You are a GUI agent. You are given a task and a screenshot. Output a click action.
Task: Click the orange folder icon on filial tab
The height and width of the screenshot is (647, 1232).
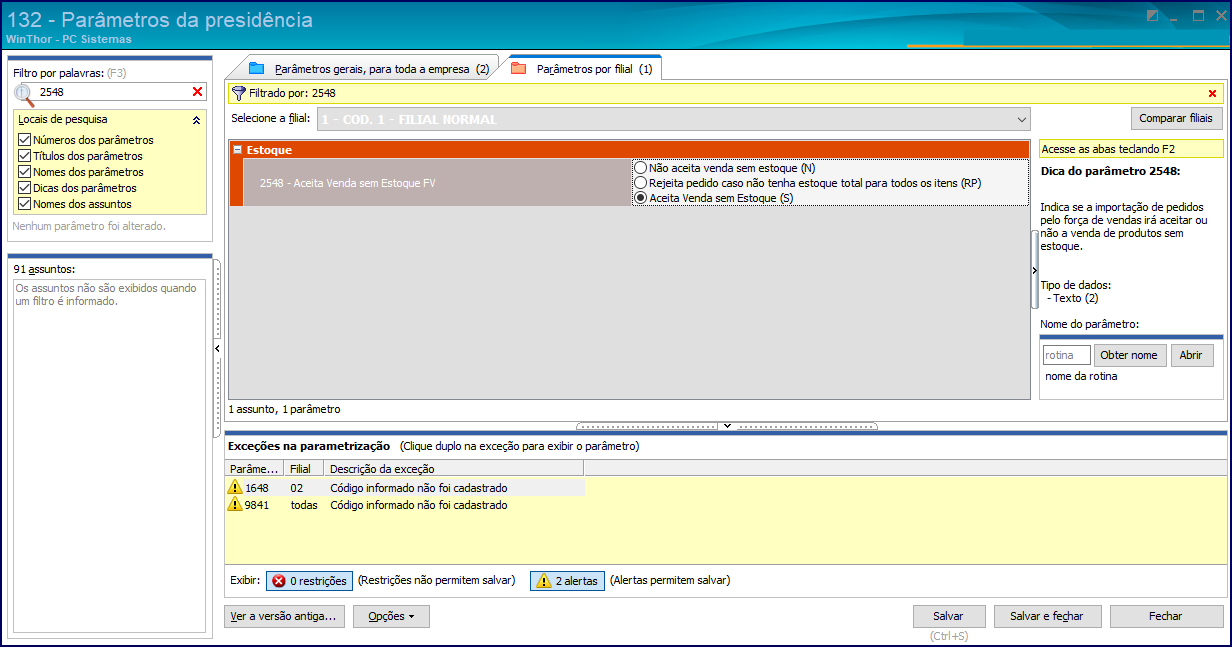click(x=518, y=69)
